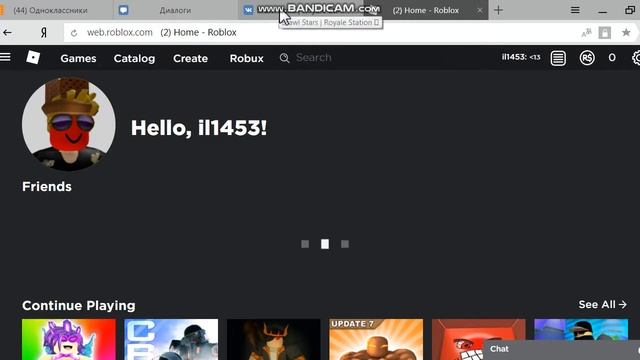Image resolution: width=640 pixels, height=360 pixels.
Task: Open the soldier game thumbnail with letter C
Action: click(x=171, y=339)
